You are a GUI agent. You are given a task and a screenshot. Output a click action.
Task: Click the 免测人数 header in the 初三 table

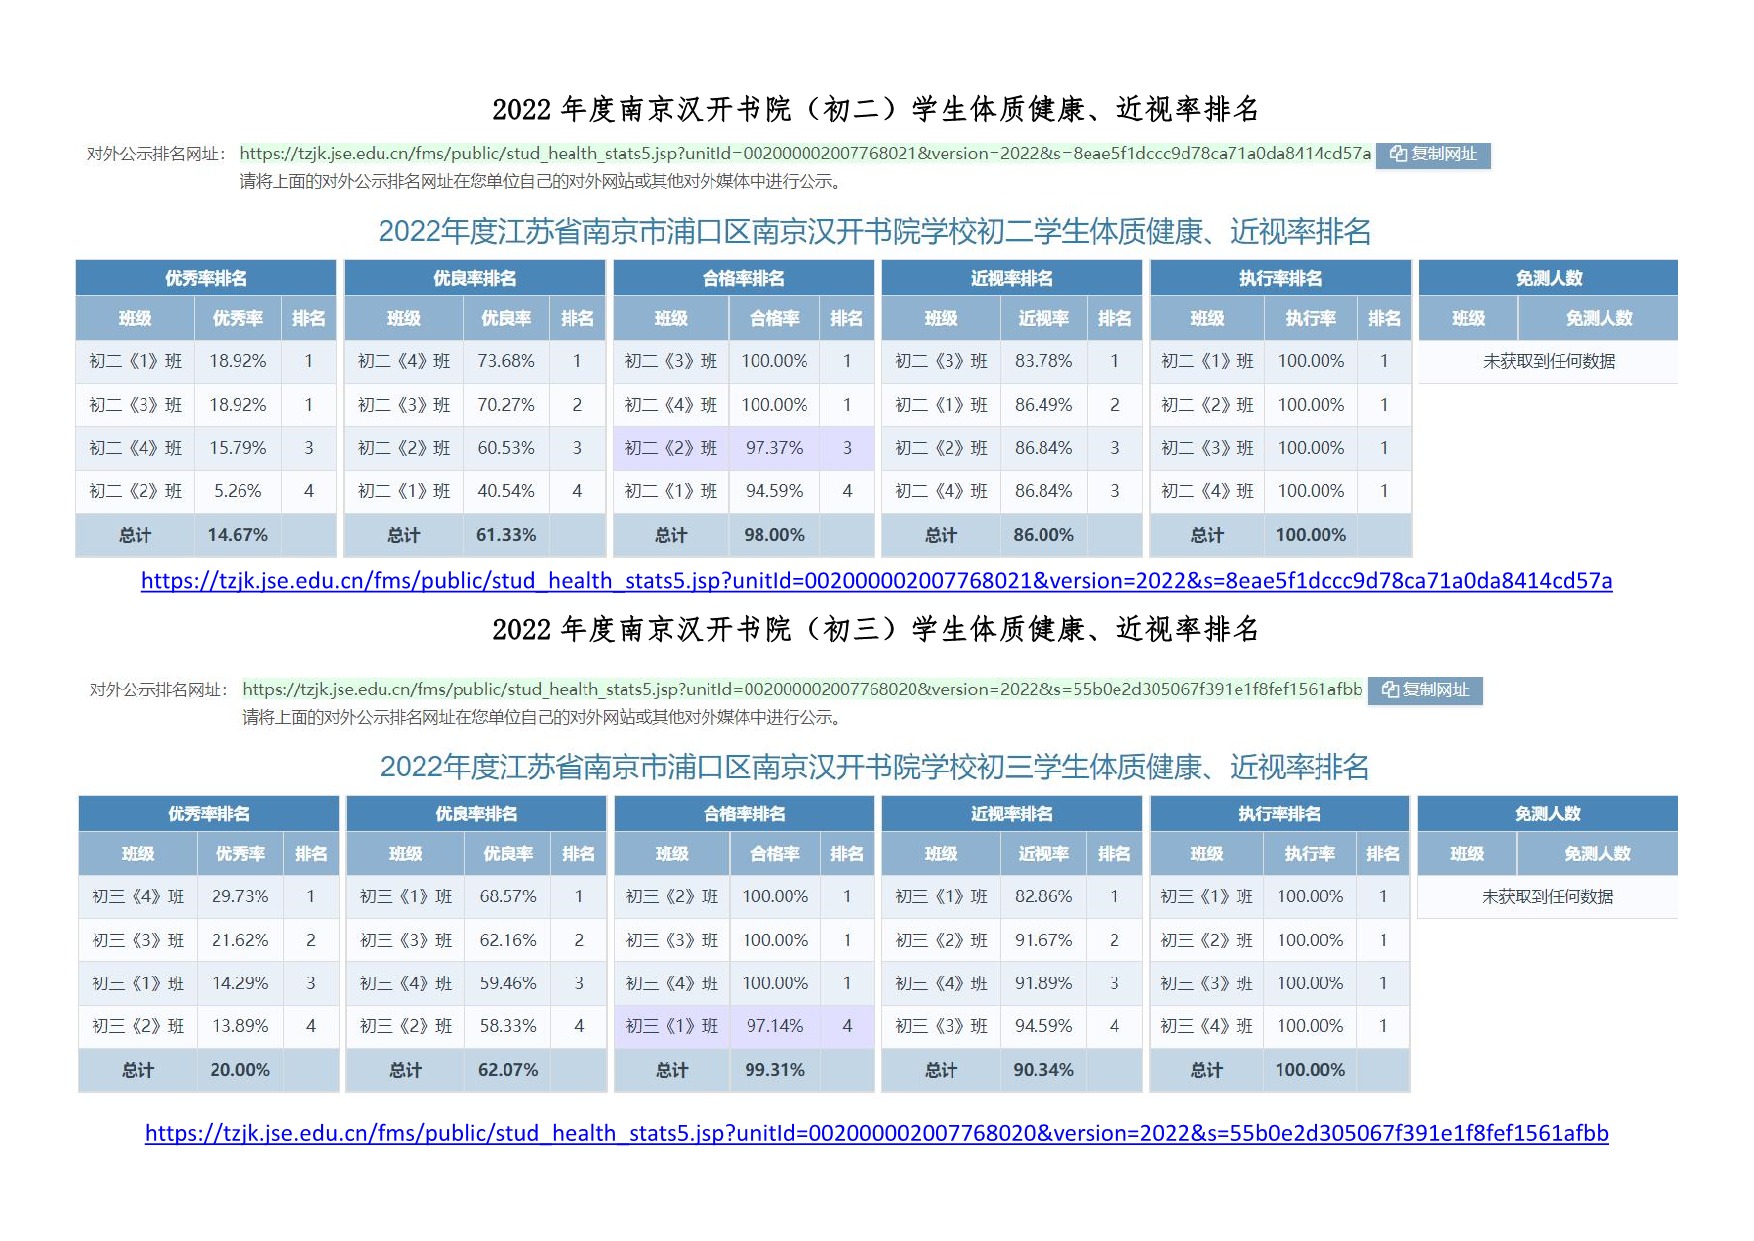click(1547, 813)
